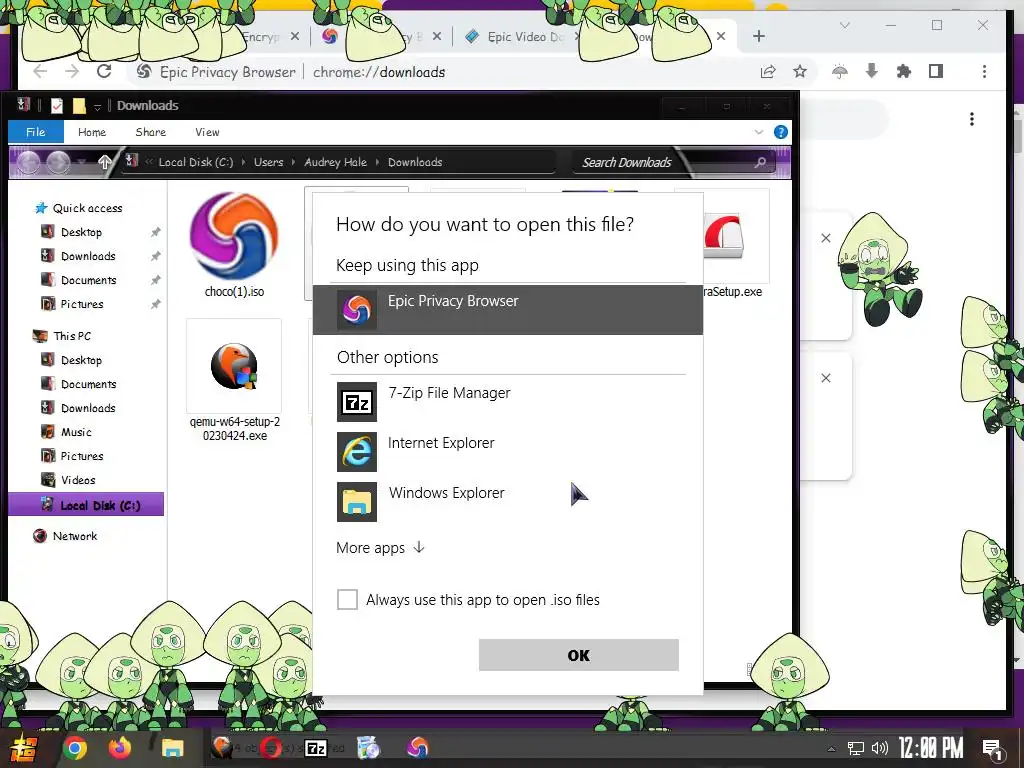
Task: Click the new folder icon in Explorer title bar
Action: pos(79,106)
